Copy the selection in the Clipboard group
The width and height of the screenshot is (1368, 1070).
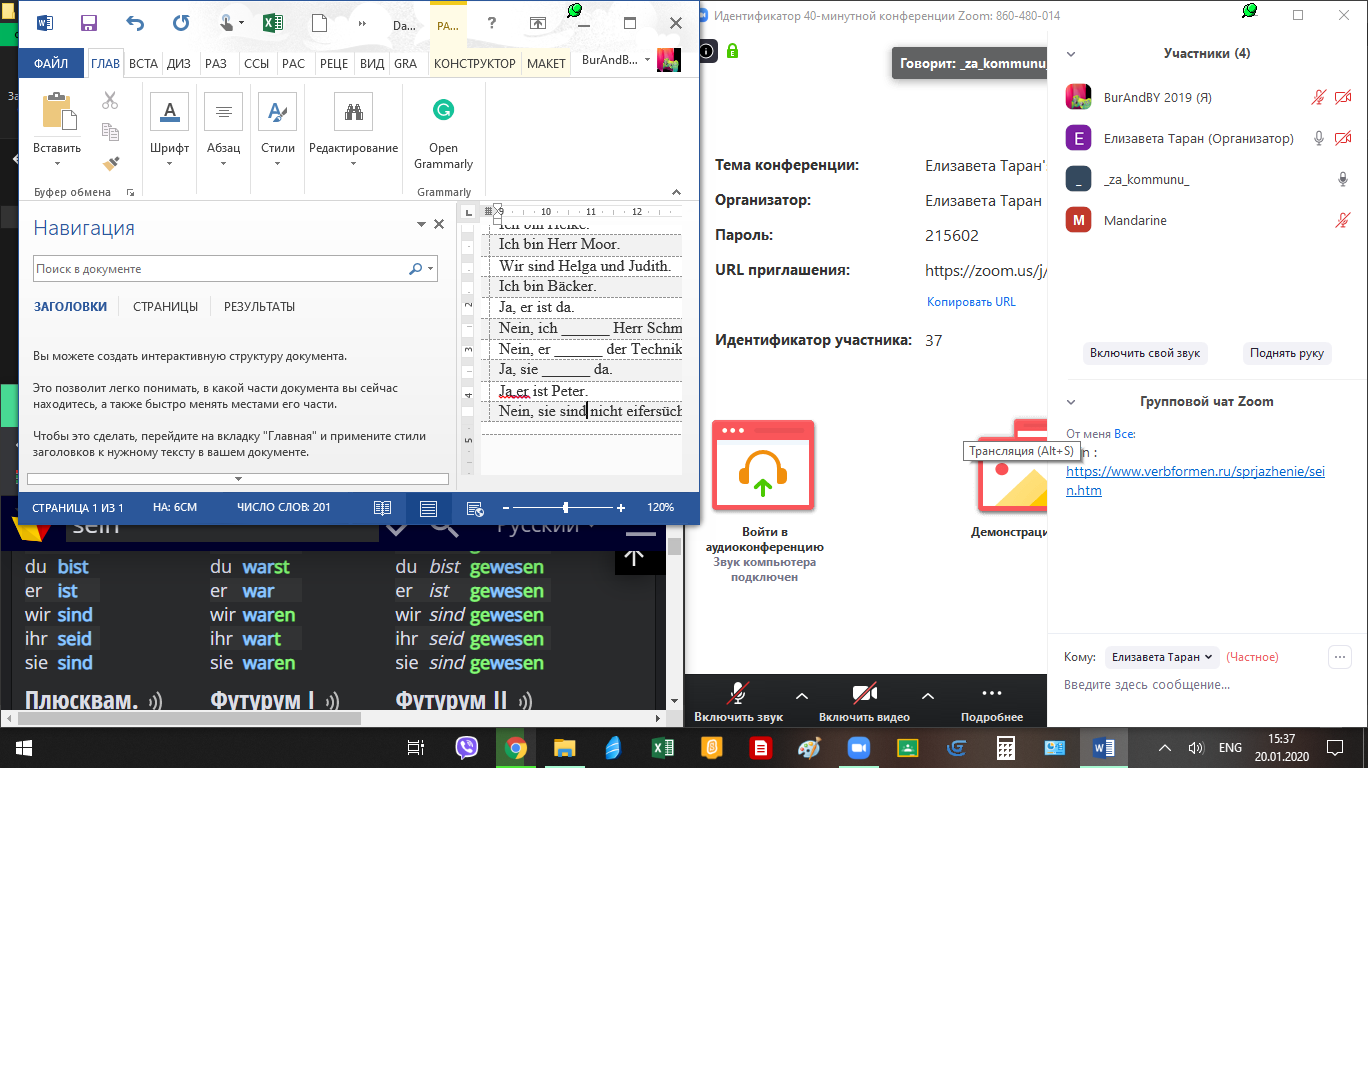point(110,131)
